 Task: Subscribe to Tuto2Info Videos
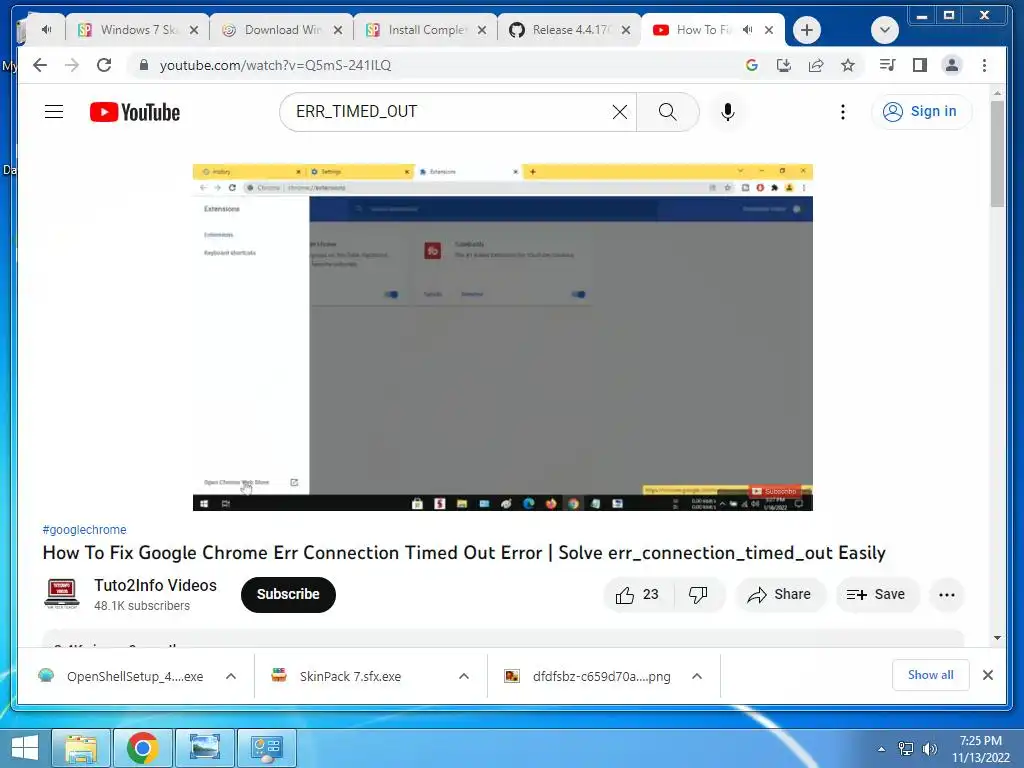pos(288,595)
